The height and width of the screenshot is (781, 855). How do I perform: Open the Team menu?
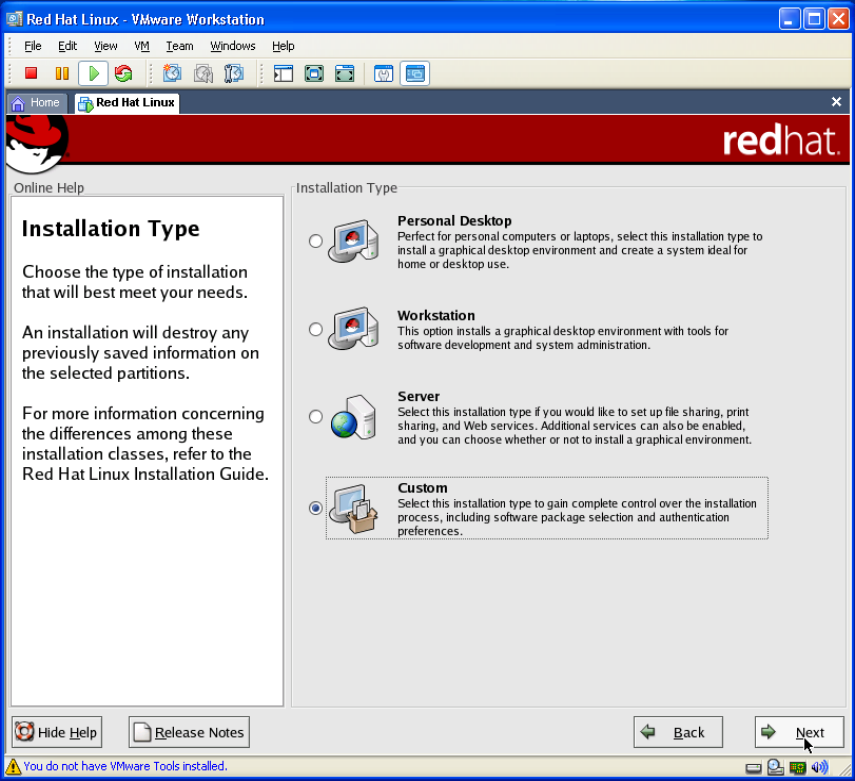click(179, 46)
